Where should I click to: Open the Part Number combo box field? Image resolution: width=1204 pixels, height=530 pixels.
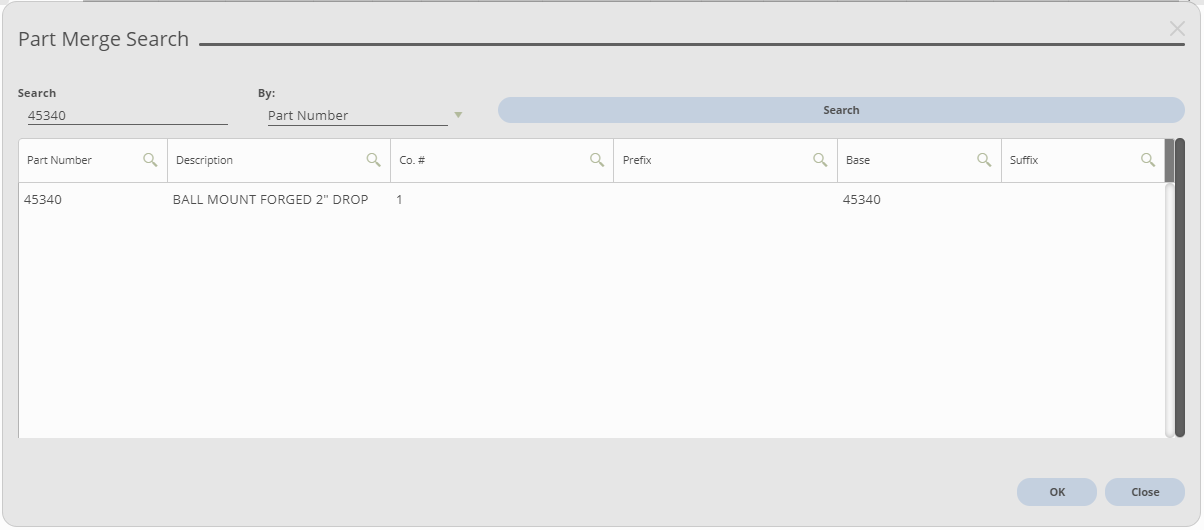point(357,115)
